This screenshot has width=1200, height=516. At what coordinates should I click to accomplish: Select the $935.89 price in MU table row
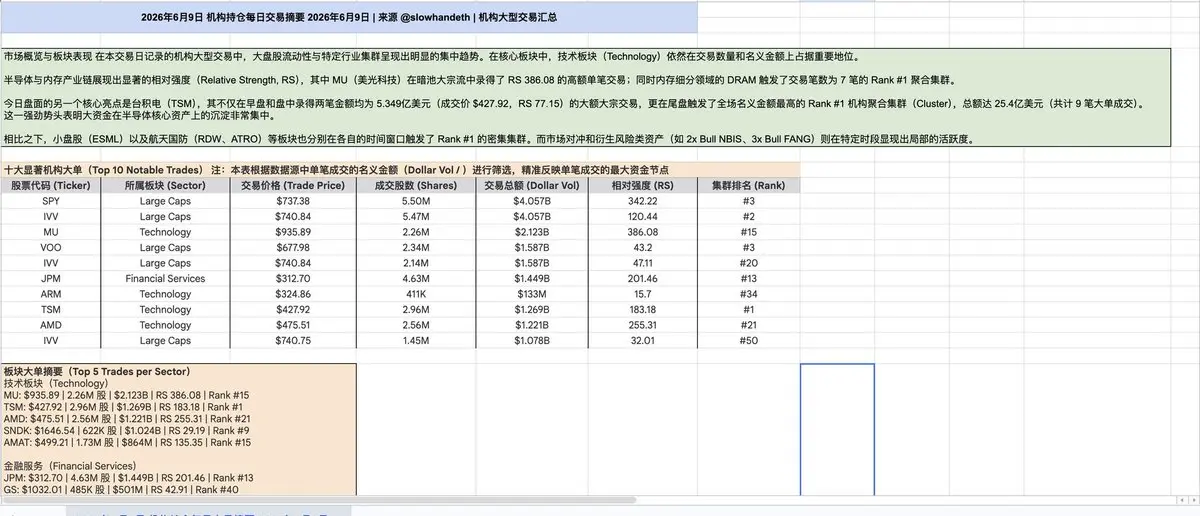[x=293, y=232]
